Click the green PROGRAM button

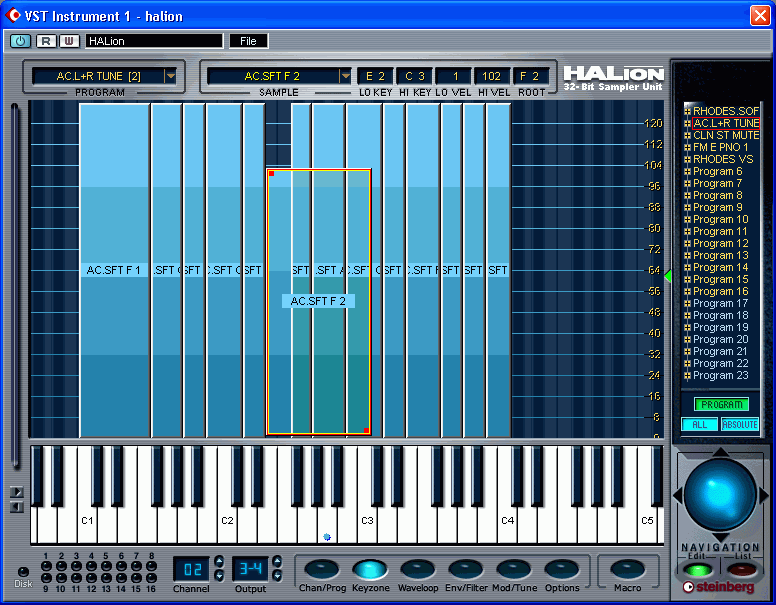[x=722, y=404]
